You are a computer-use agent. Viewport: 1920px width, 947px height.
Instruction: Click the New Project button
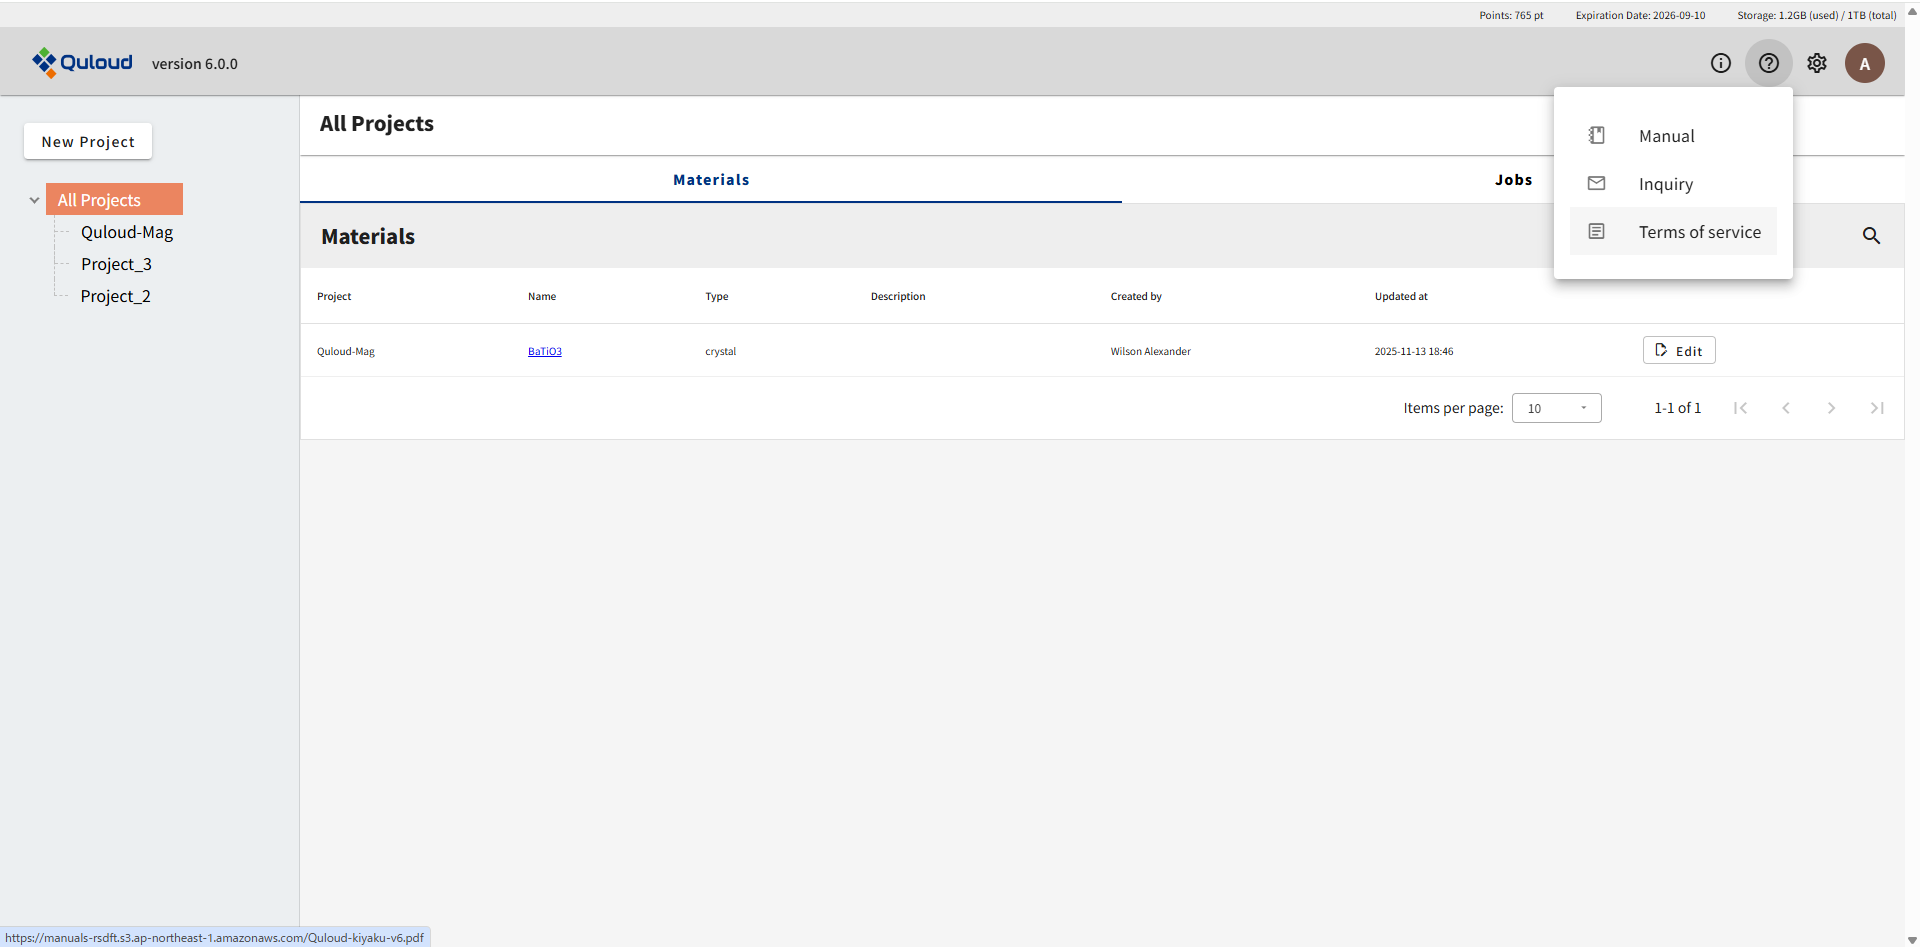(x=88, y=142)
